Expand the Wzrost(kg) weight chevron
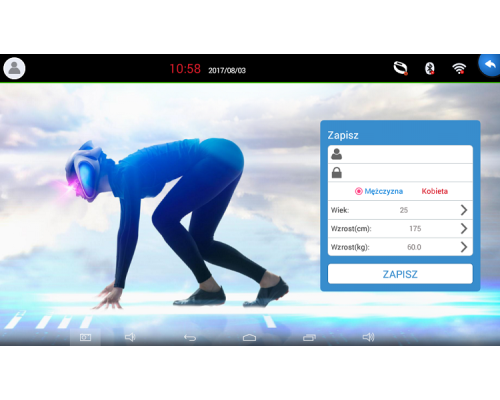 click(464, 247)
